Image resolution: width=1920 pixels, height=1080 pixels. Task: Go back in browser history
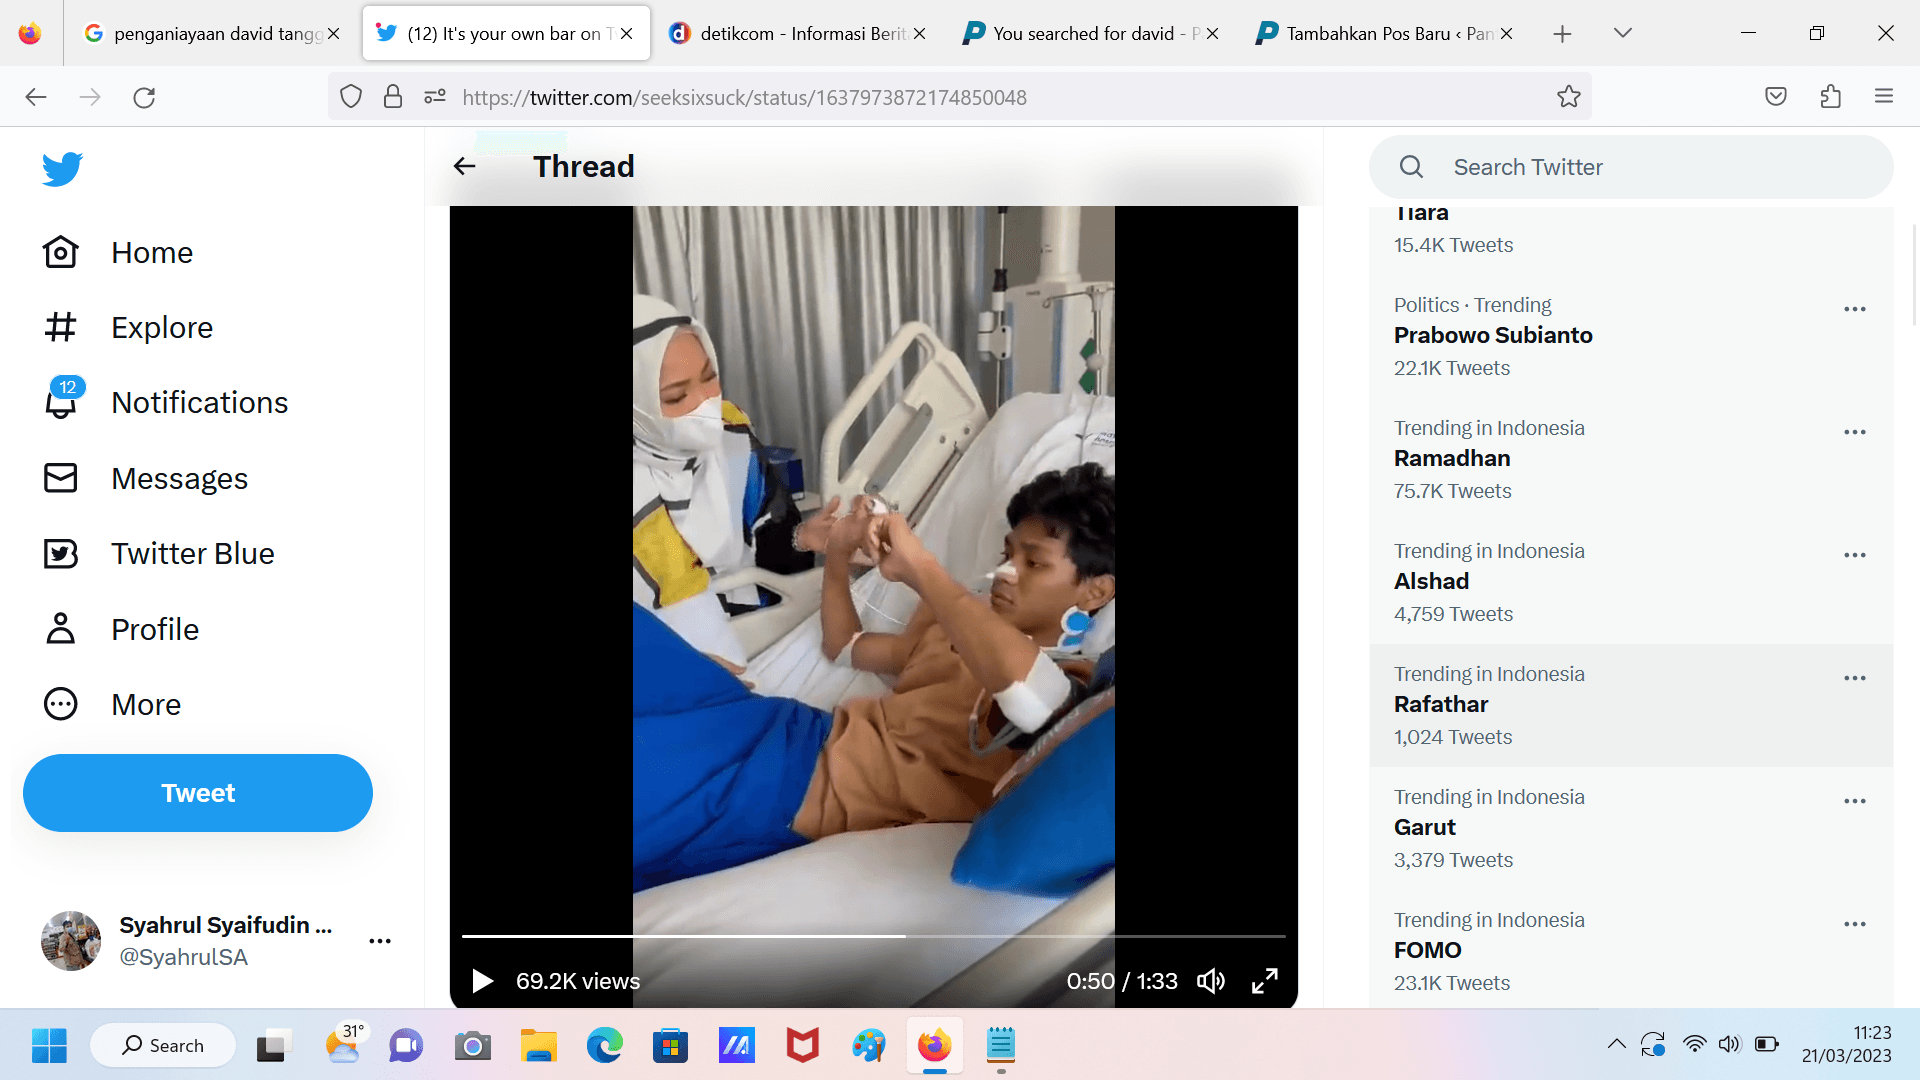tap(36, 97)
